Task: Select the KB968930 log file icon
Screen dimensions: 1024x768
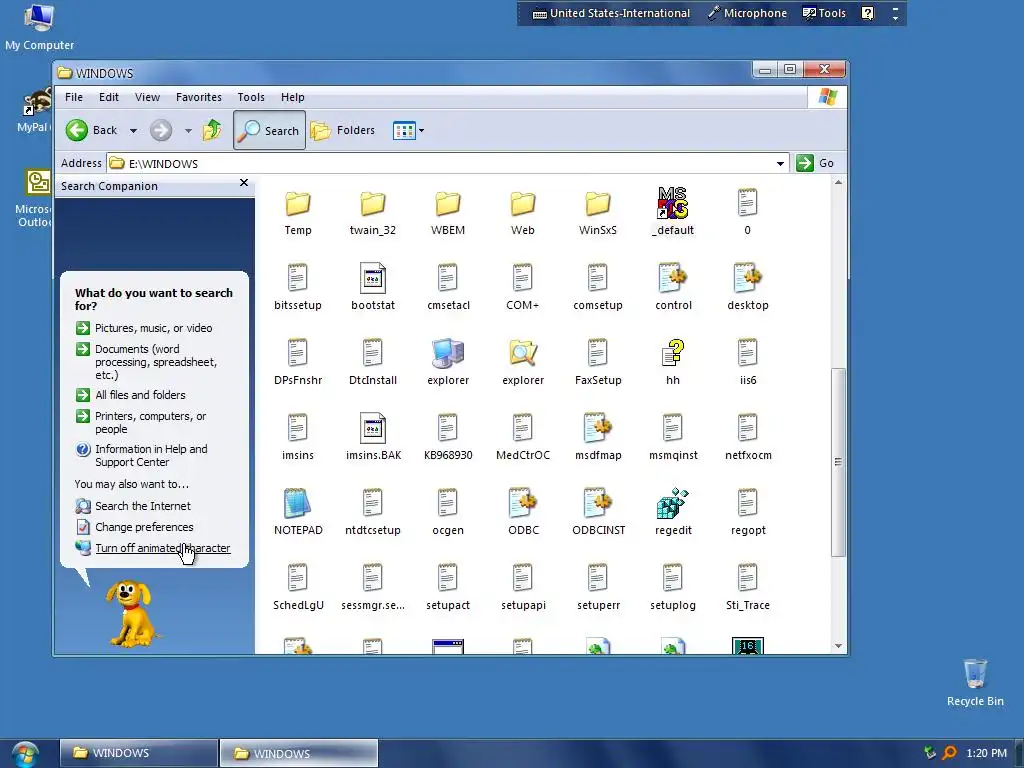Action: 448,428
